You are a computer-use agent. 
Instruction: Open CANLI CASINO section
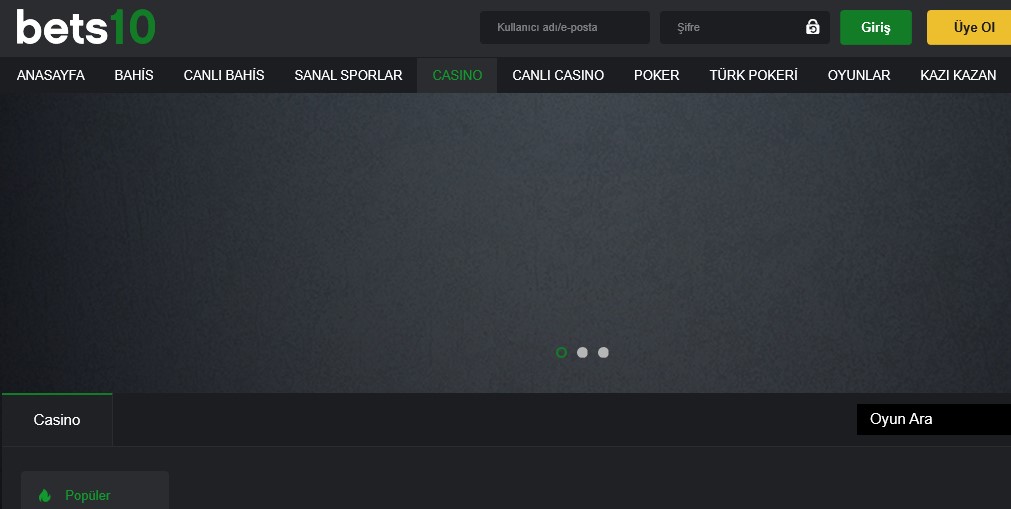click(x=558, y=75)
